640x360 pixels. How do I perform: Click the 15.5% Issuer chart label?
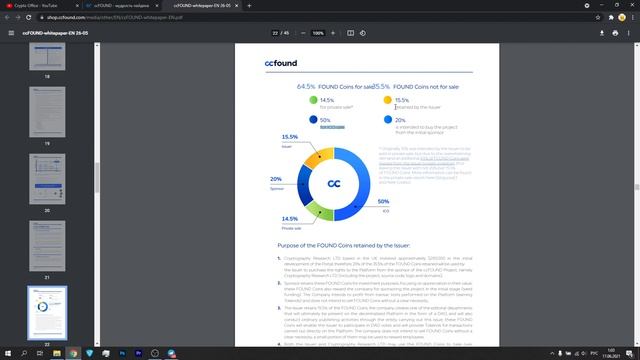pyautogui.click(x=290, y=141)
